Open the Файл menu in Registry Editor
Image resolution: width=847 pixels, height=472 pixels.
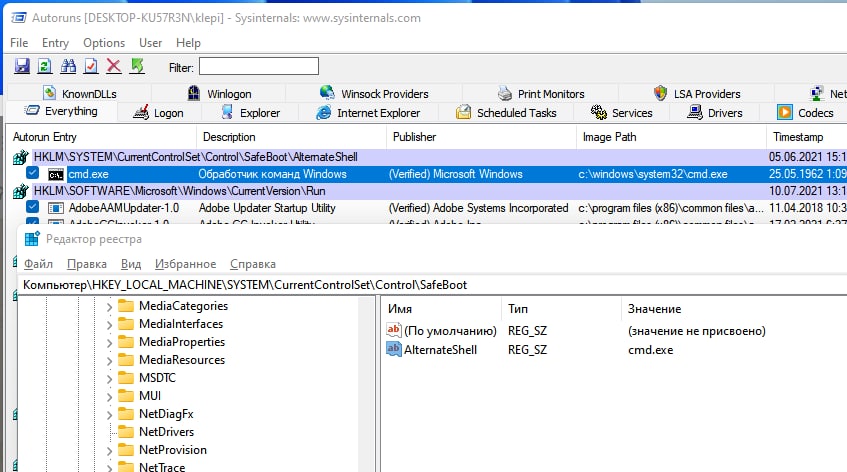(38, 264)
